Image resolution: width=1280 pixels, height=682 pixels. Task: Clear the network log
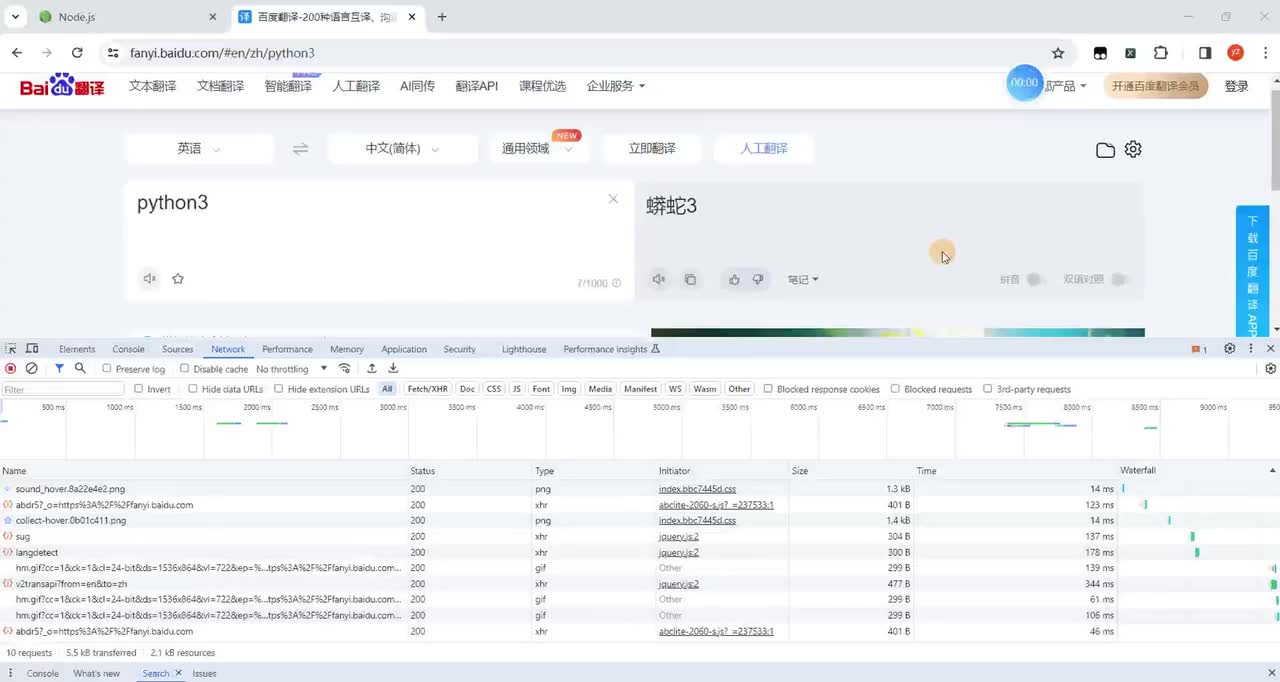coord(32,369)
